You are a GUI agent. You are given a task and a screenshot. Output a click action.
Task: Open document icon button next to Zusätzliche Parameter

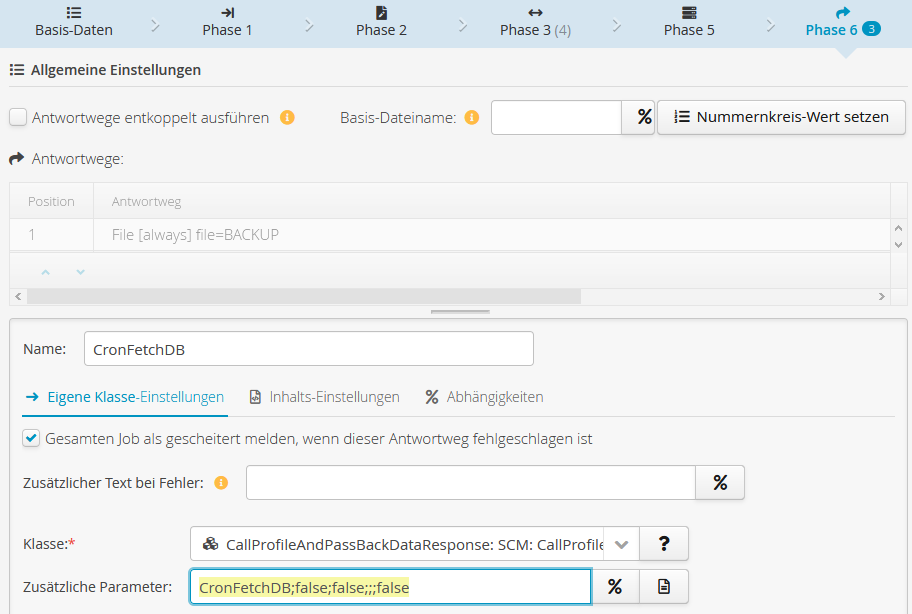pos(664,587)
